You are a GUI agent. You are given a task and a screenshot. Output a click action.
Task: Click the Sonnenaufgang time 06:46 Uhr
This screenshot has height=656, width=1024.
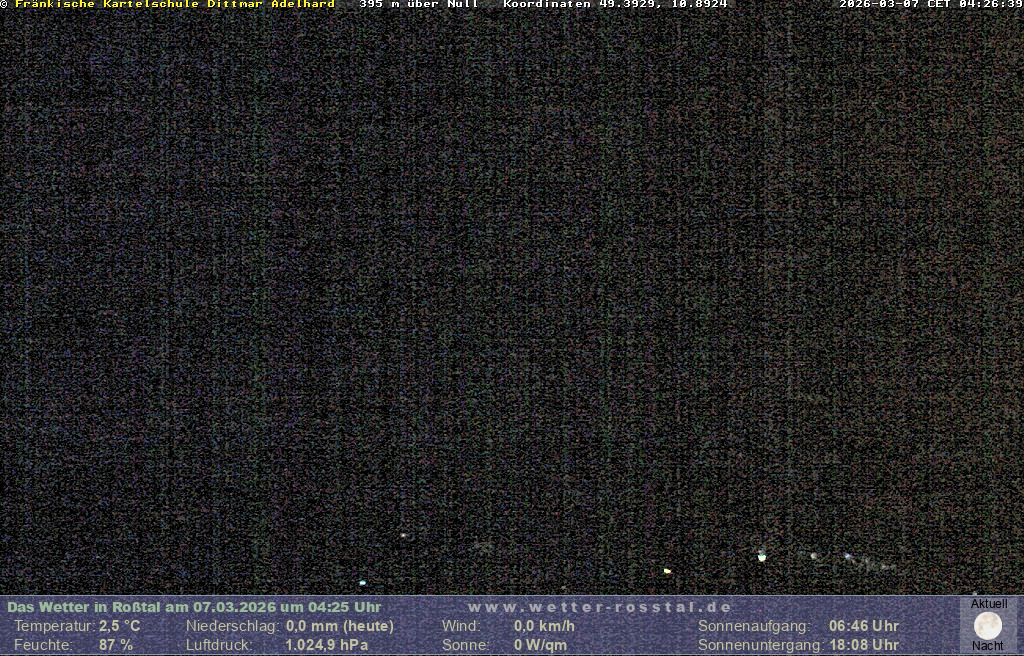(864, 626)
